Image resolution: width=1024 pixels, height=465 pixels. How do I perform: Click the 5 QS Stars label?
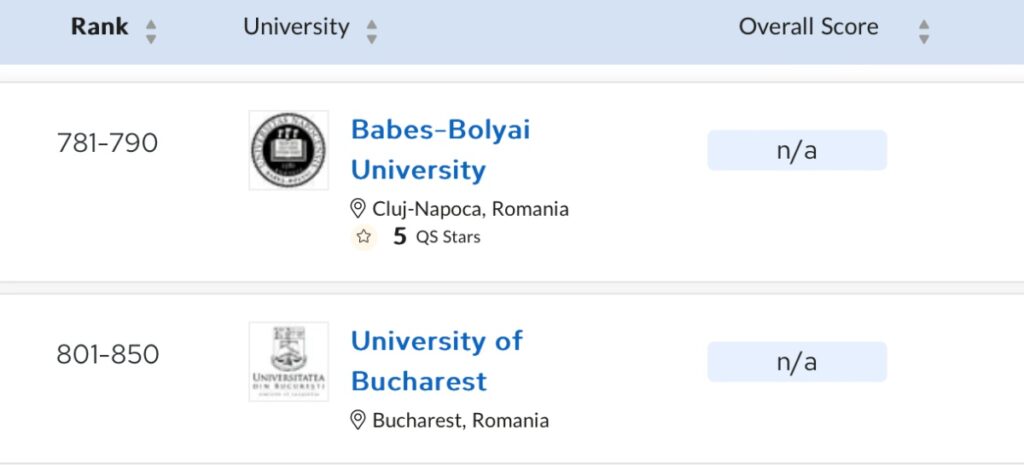click(437, 237)
